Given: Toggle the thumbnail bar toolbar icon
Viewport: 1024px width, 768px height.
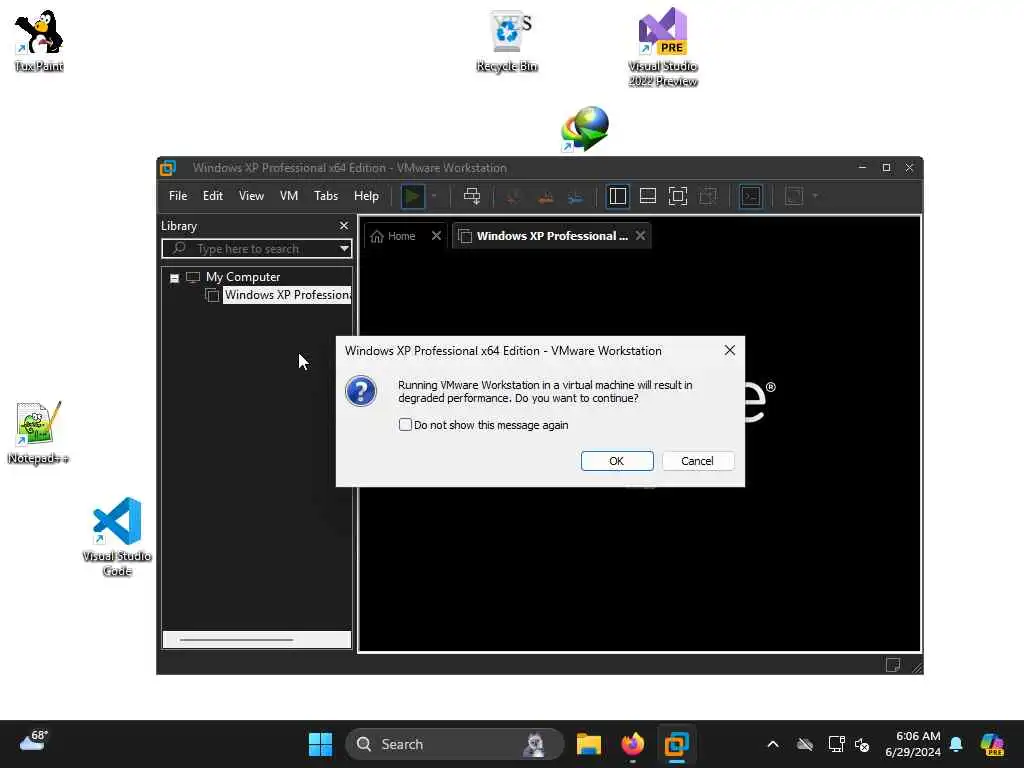Looking at the screenshot, I should [x=648, y=196].
